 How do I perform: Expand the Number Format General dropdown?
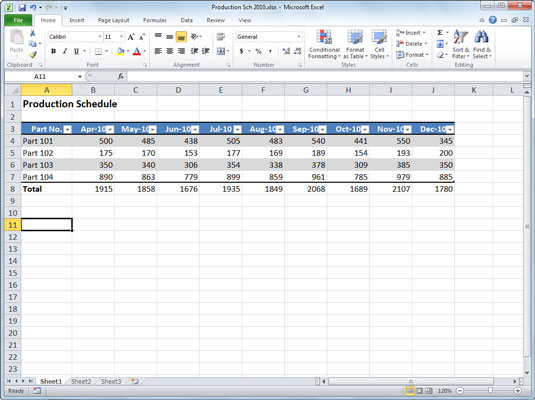coord(299,37)
